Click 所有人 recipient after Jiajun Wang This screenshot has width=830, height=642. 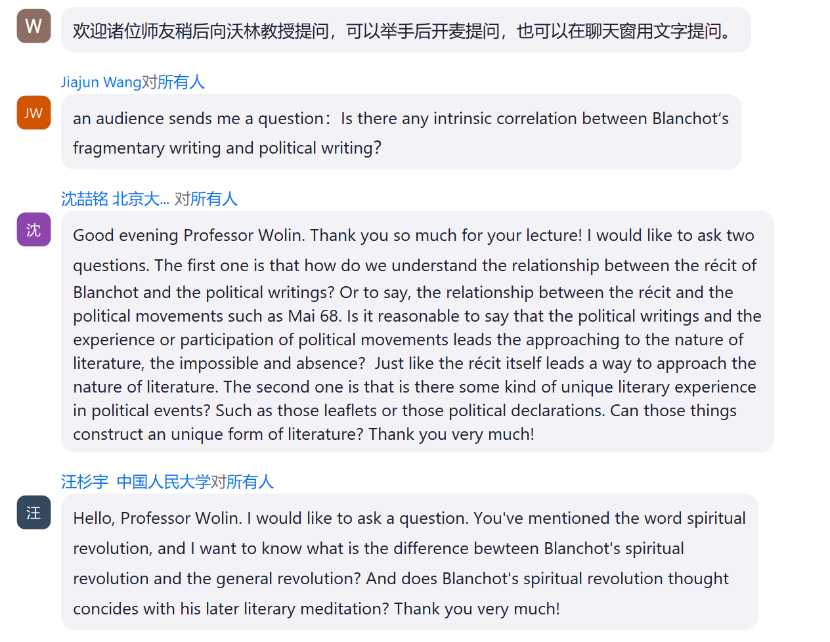181,82
